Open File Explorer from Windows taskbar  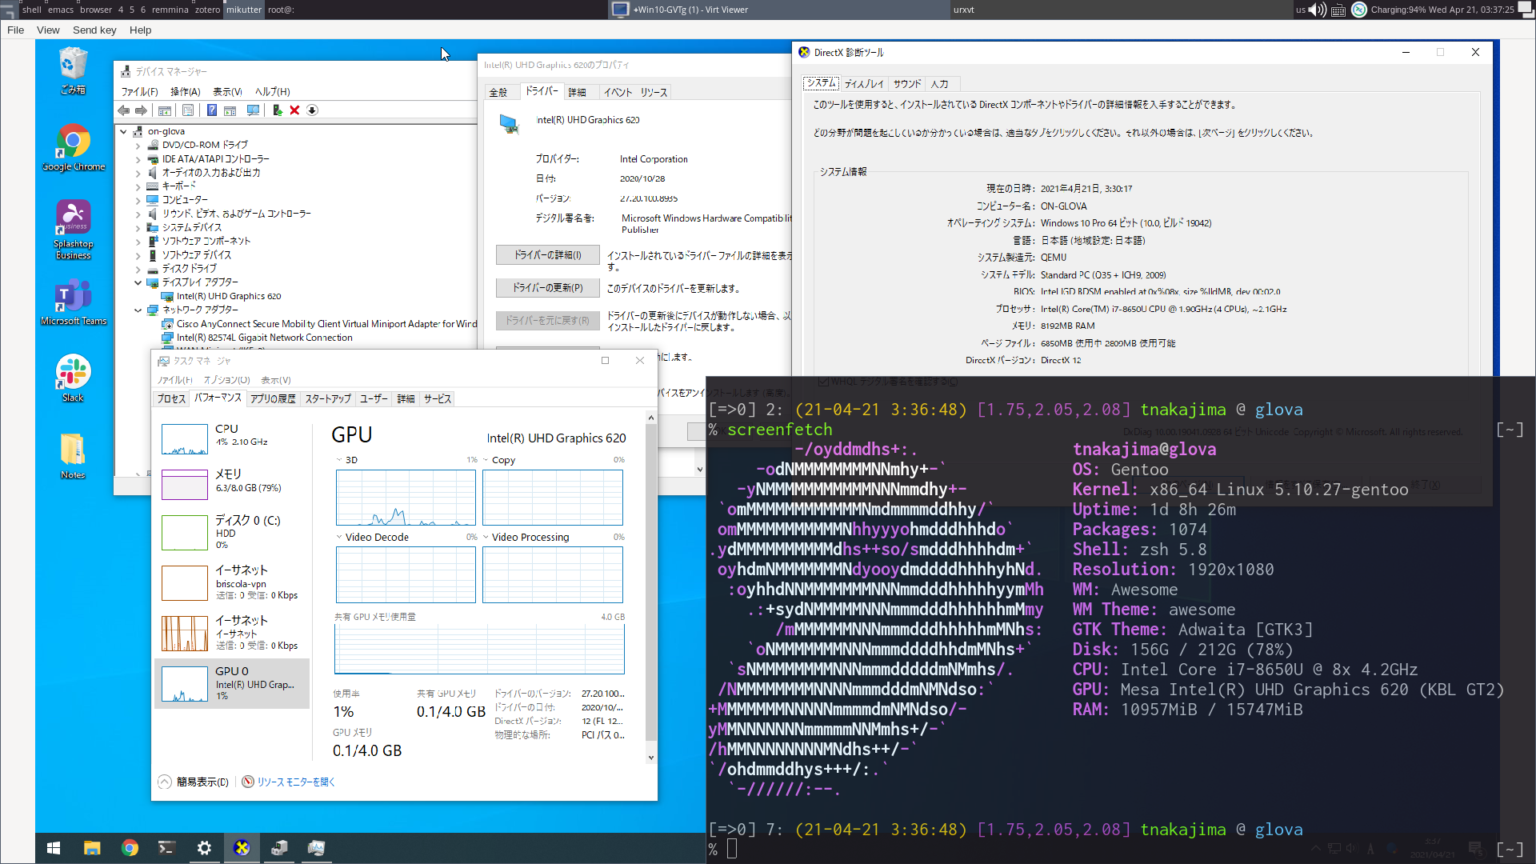click(x=92, y=848)
